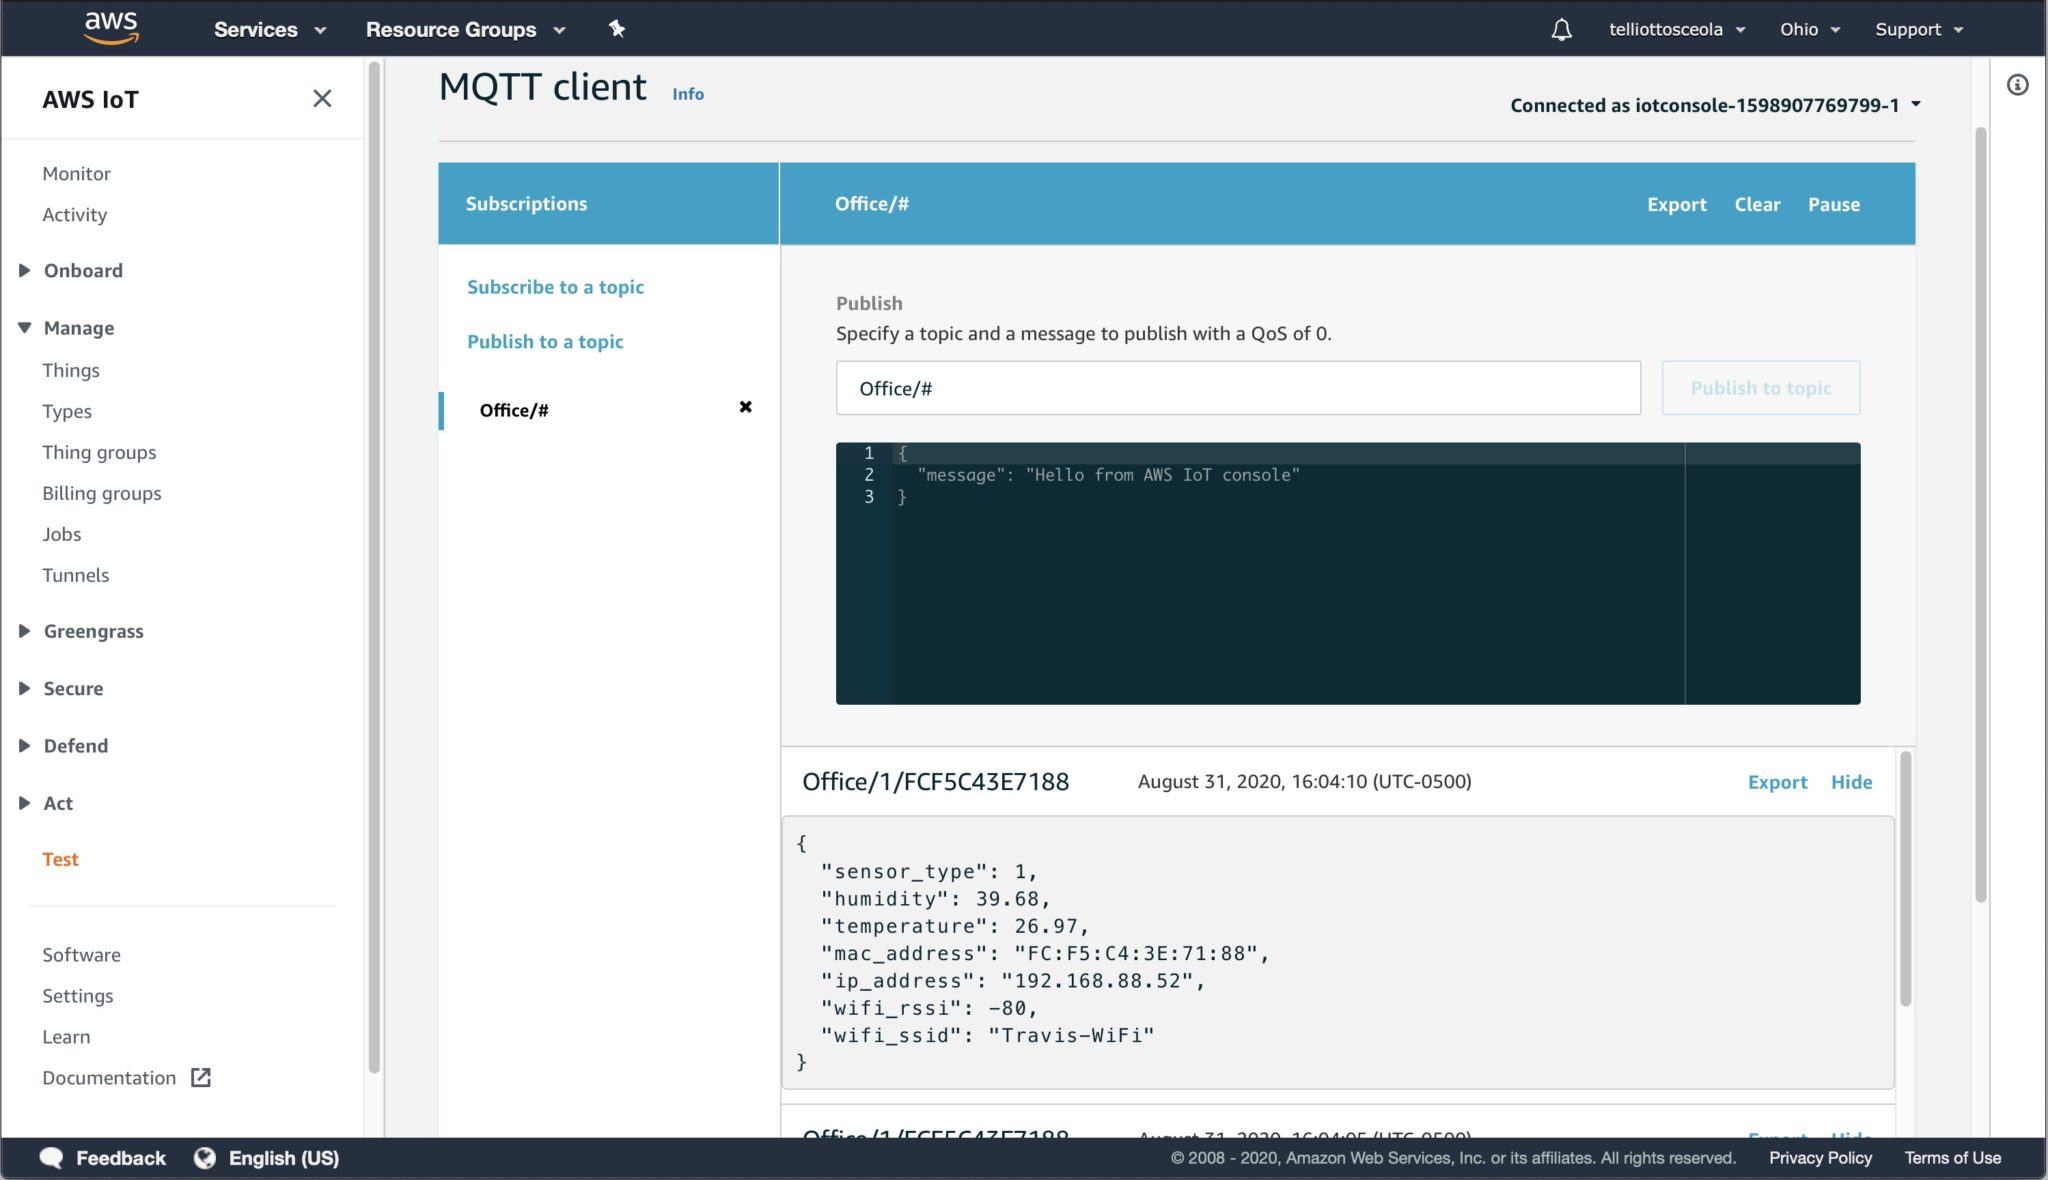Open the Ohio region dropdown
Viewport: 2048px width, 1180px height.
pyautogui.click(x=1809, y=29)
